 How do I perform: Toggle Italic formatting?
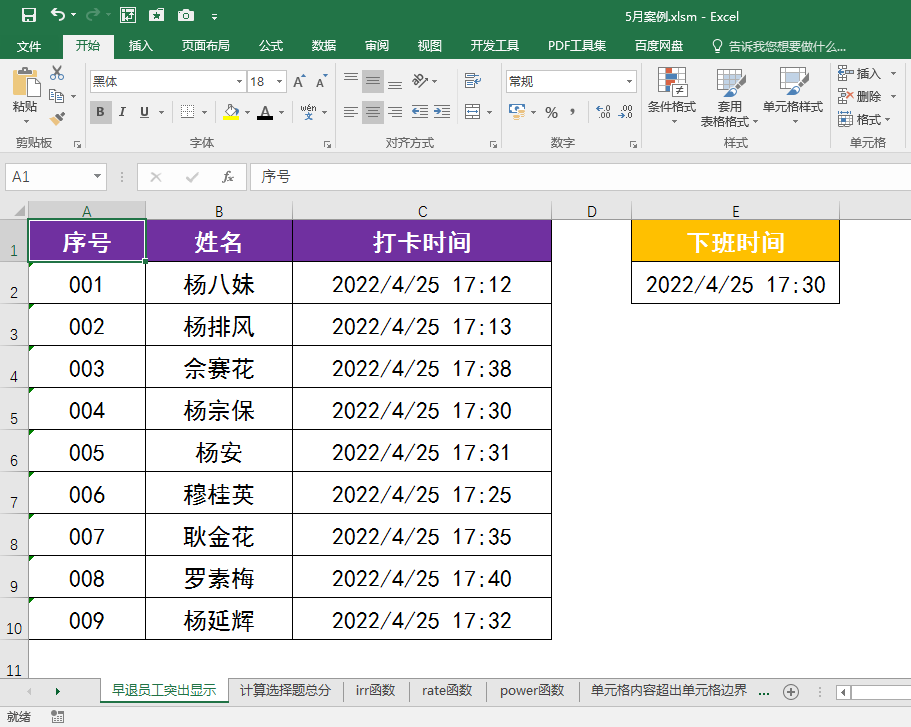point(122,112)
